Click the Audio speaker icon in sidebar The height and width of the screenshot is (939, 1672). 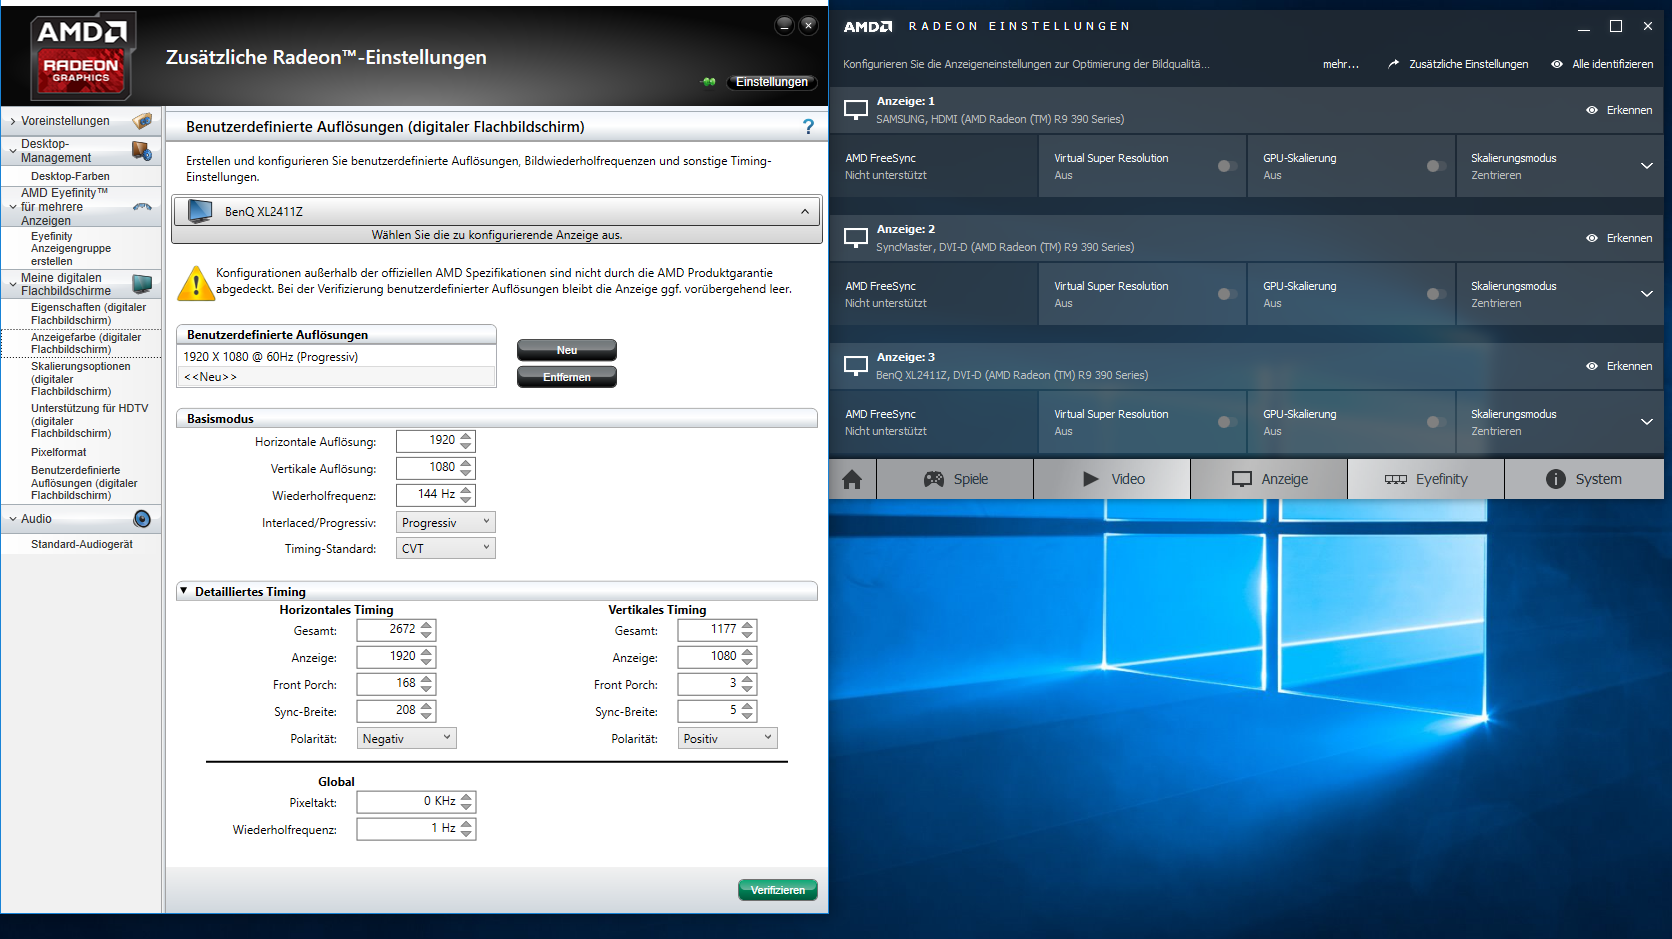pyautogui.click(x=142, y=519)
